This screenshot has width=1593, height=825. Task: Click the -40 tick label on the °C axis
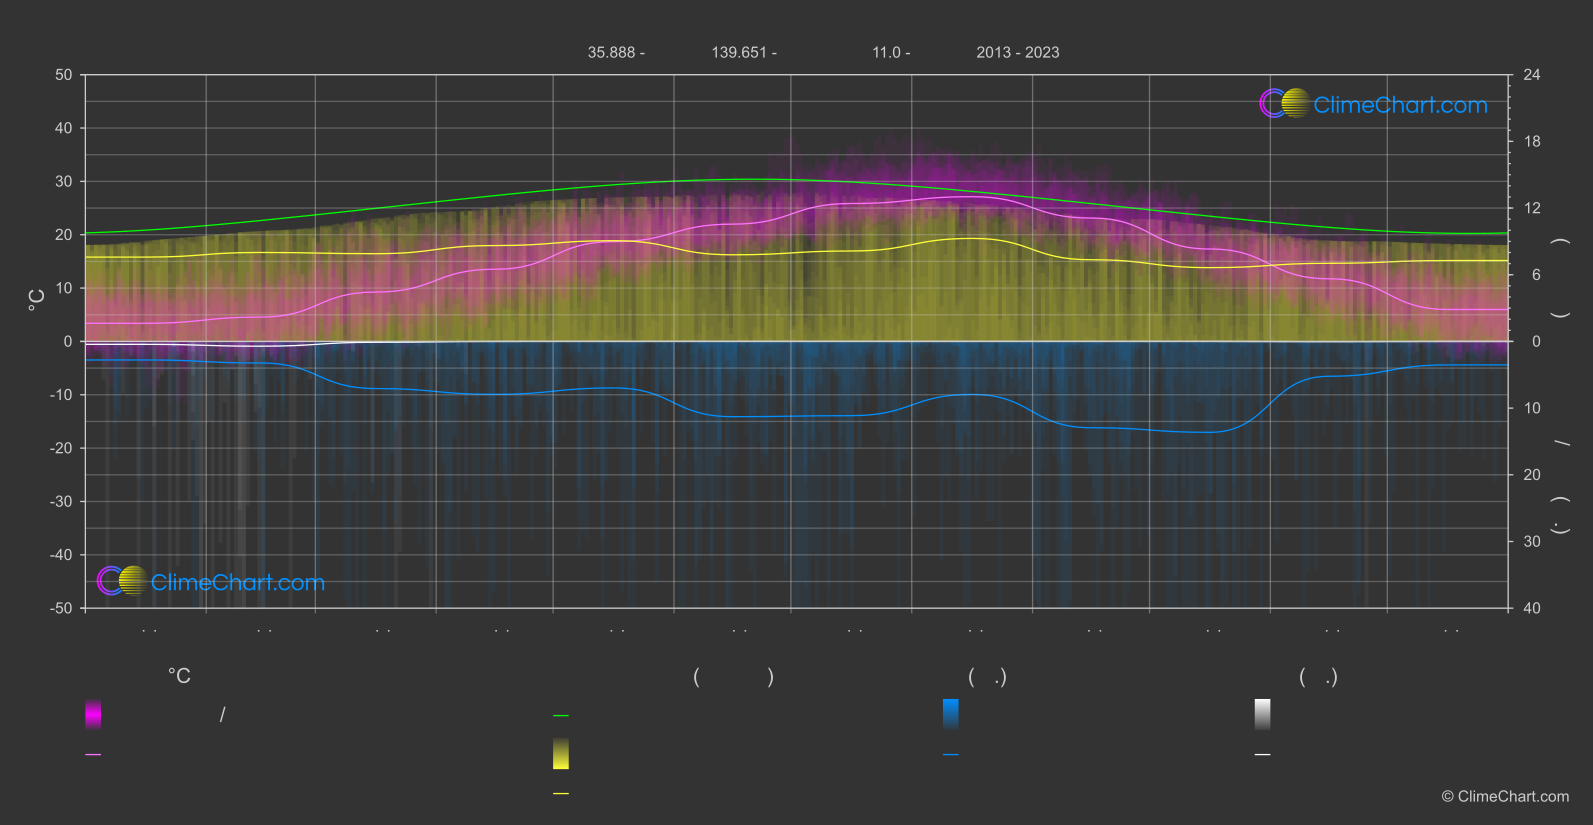[61, 555]
